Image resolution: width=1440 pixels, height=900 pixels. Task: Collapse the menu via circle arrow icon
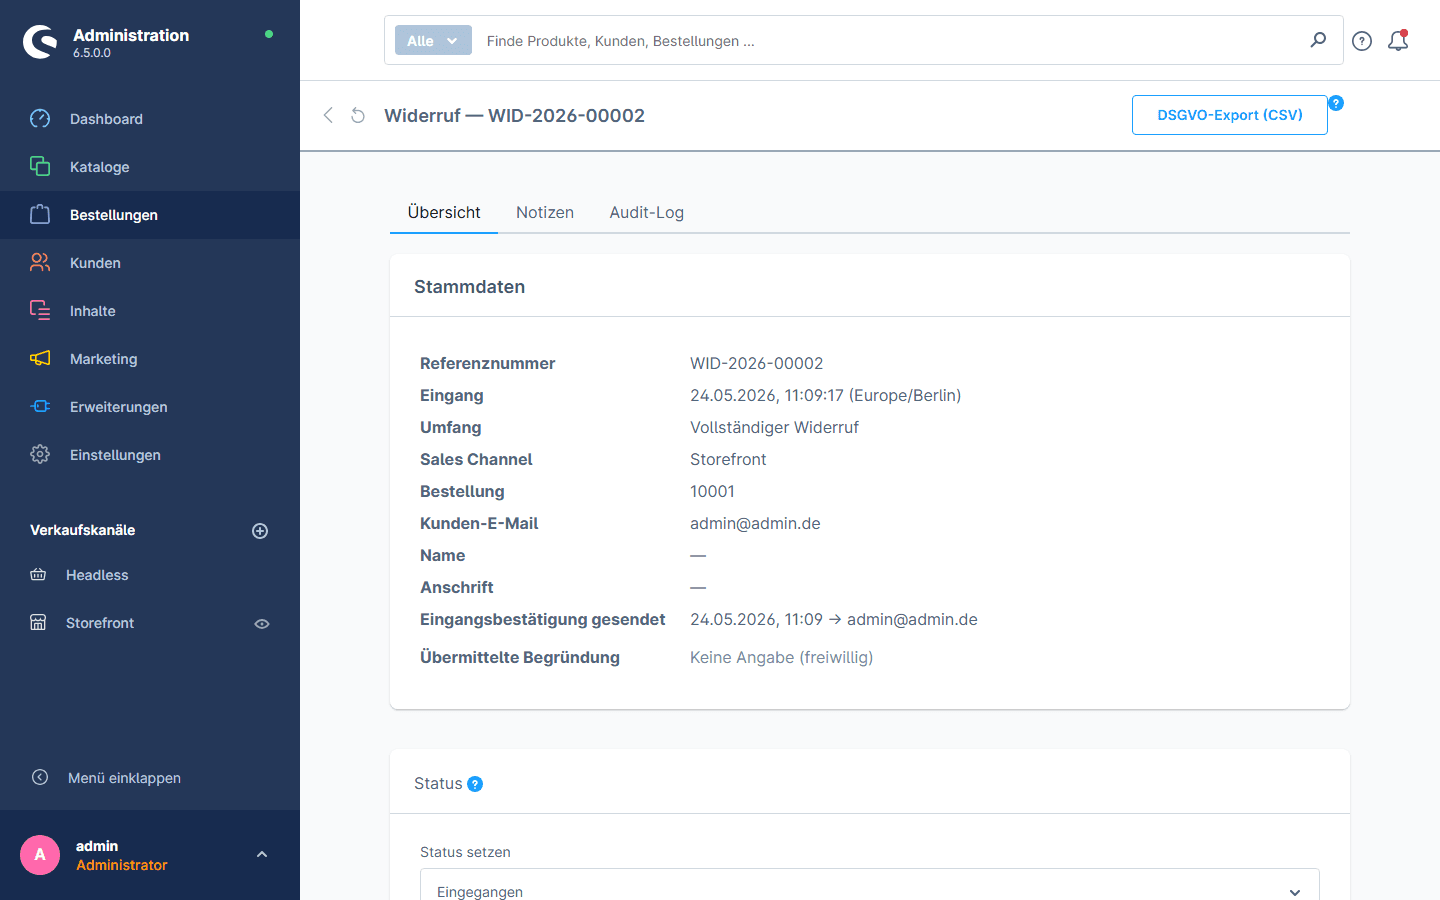pyautogui.click(x=40, y=777)
